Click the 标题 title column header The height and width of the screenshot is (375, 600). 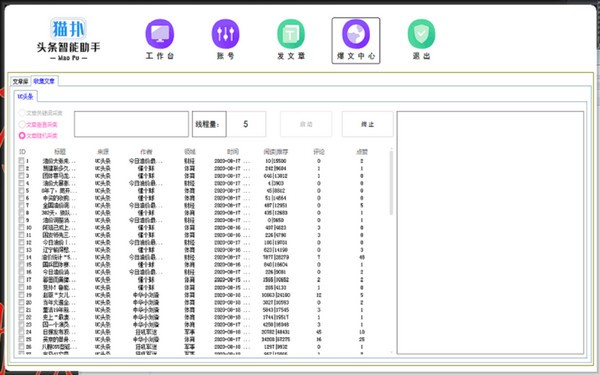(x=60, y=152)
